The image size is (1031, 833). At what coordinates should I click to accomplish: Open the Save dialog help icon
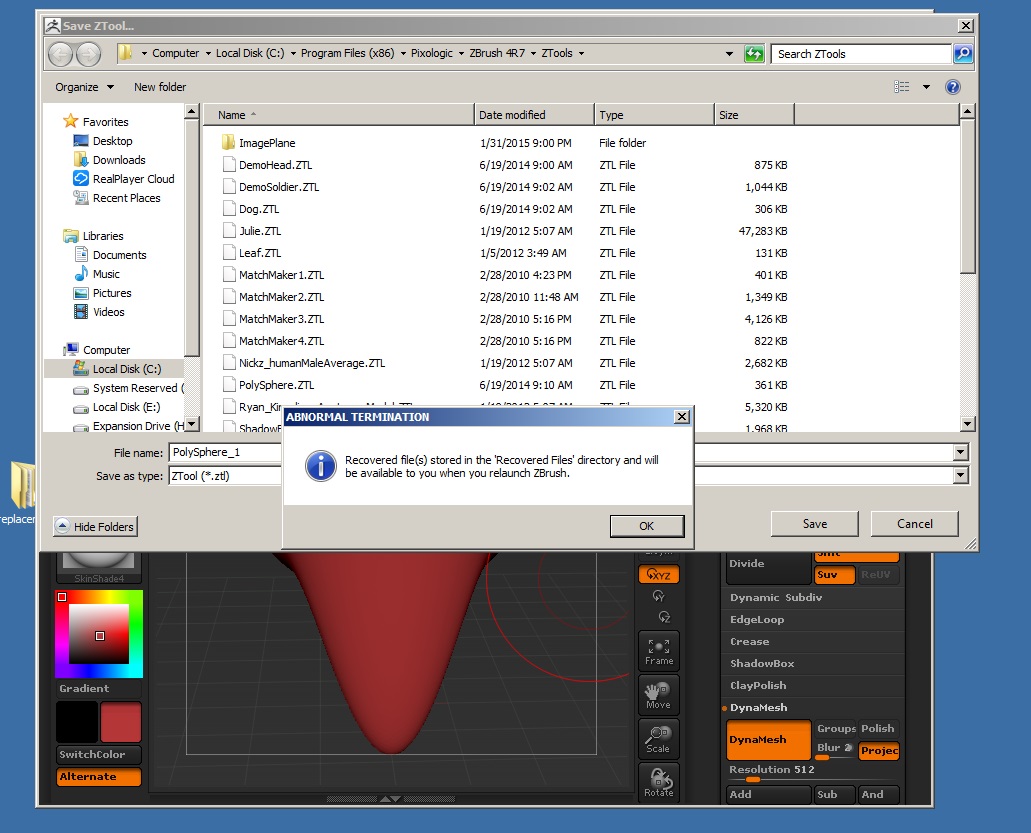[x=952, y=87]
